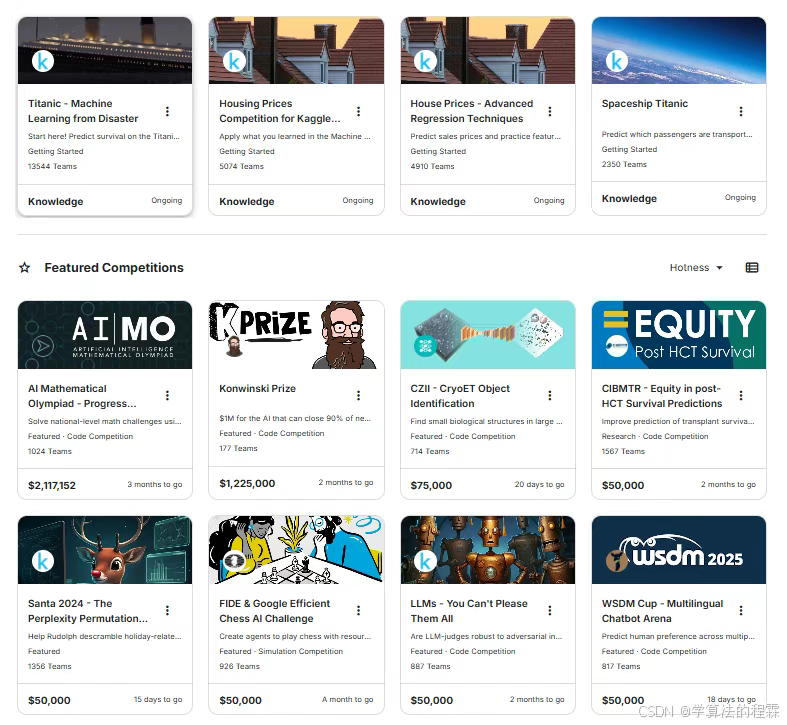Image resolution: width=787 pixels, height=725 pixels.
Task: Click the Equity Post HCT Survival banner
Action: (679, 335)
